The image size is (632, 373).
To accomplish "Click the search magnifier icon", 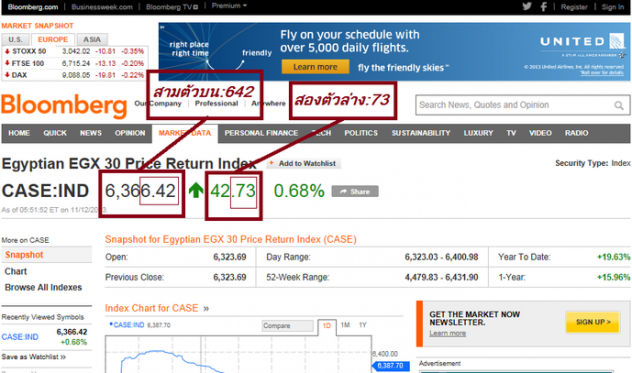I will point(619,105).
